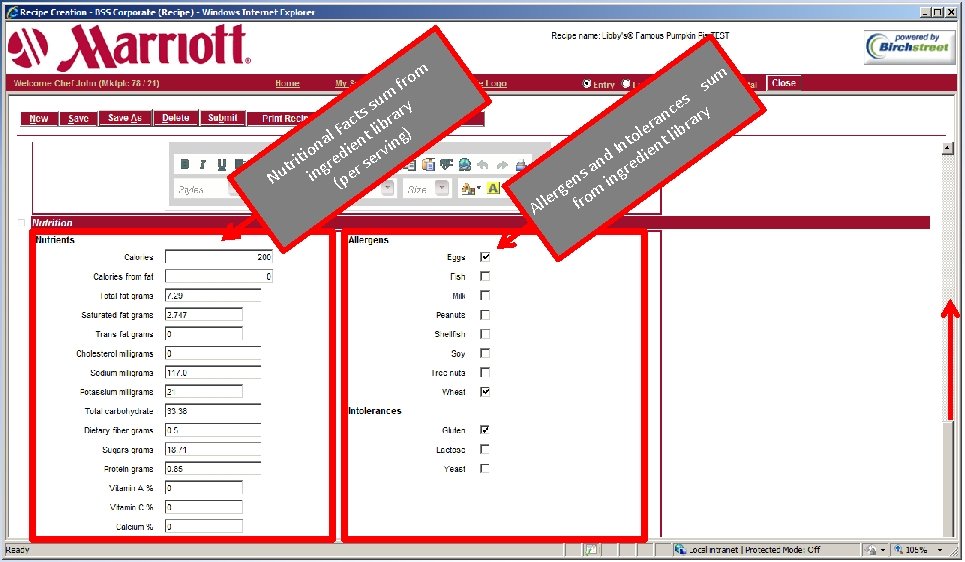Click the Calories input field
Screen dimensions: 965x562
(218, 257)
